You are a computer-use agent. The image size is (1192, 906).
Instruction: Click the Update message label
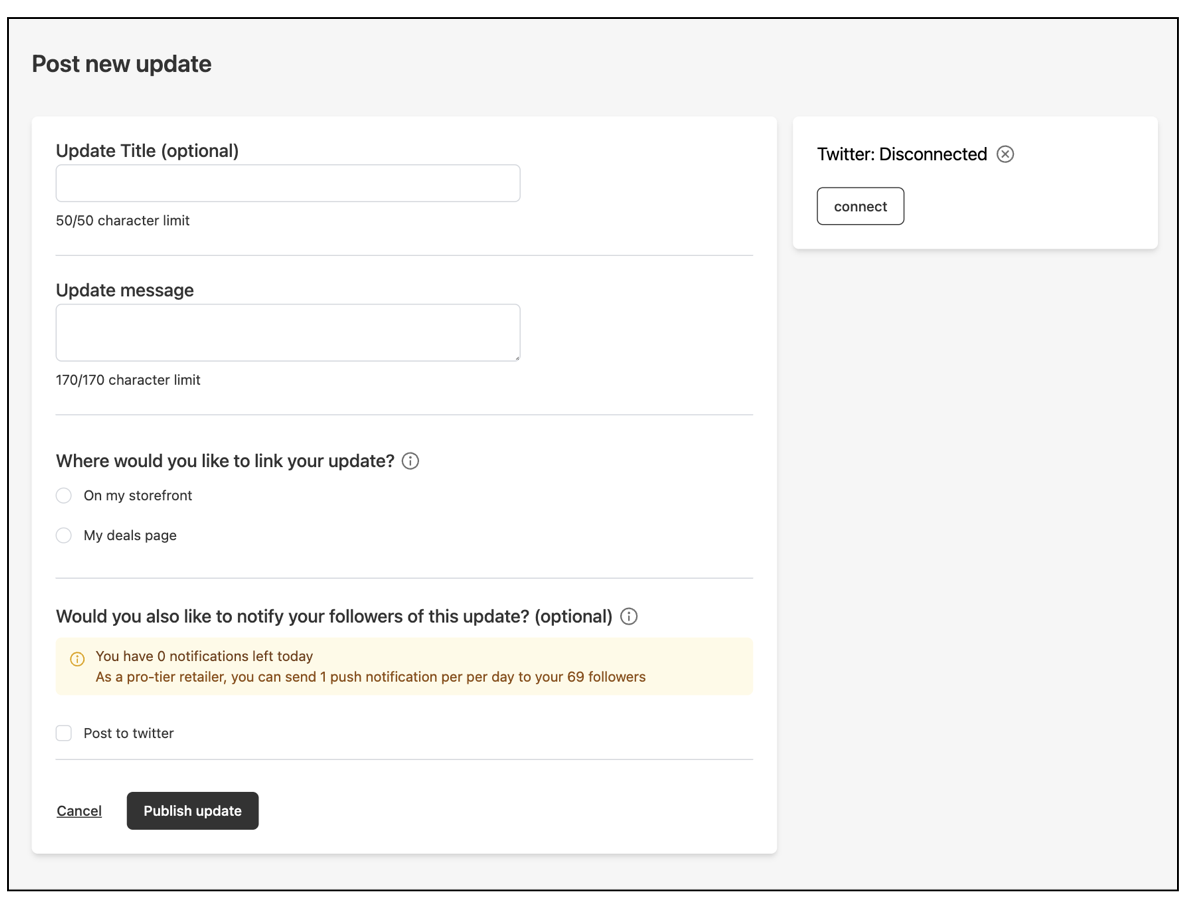click(125, 290)
